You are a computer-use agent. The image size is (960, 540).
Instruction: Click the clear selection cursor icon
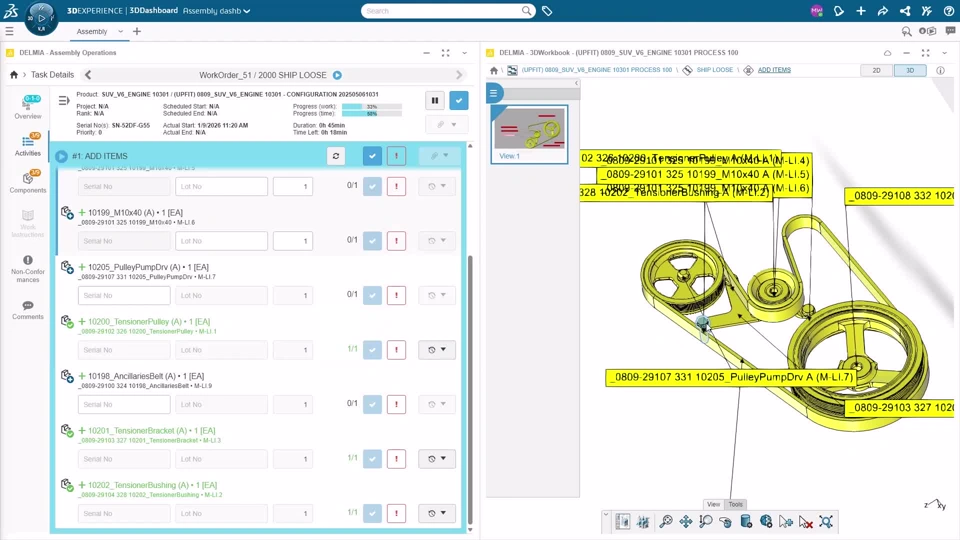[x=806, y=522]
